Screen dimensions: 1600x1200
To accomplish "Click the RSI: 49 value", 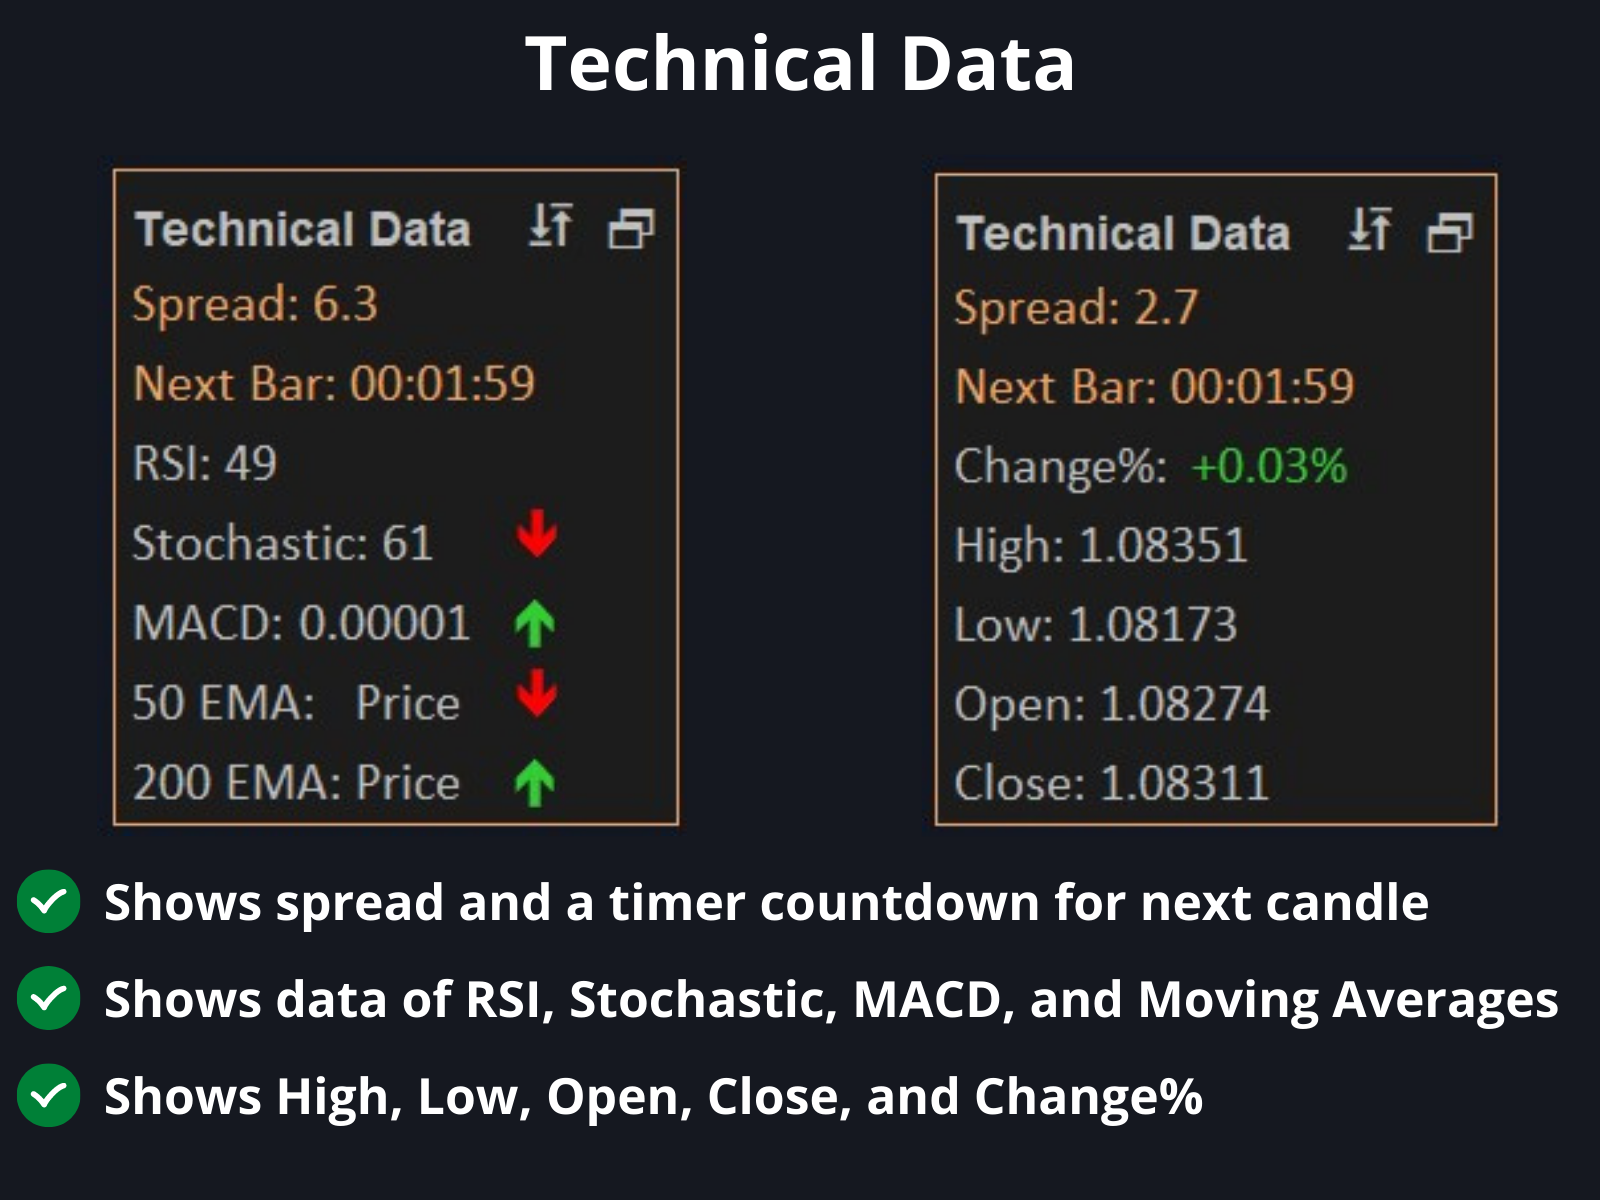I will click(205, 463).
